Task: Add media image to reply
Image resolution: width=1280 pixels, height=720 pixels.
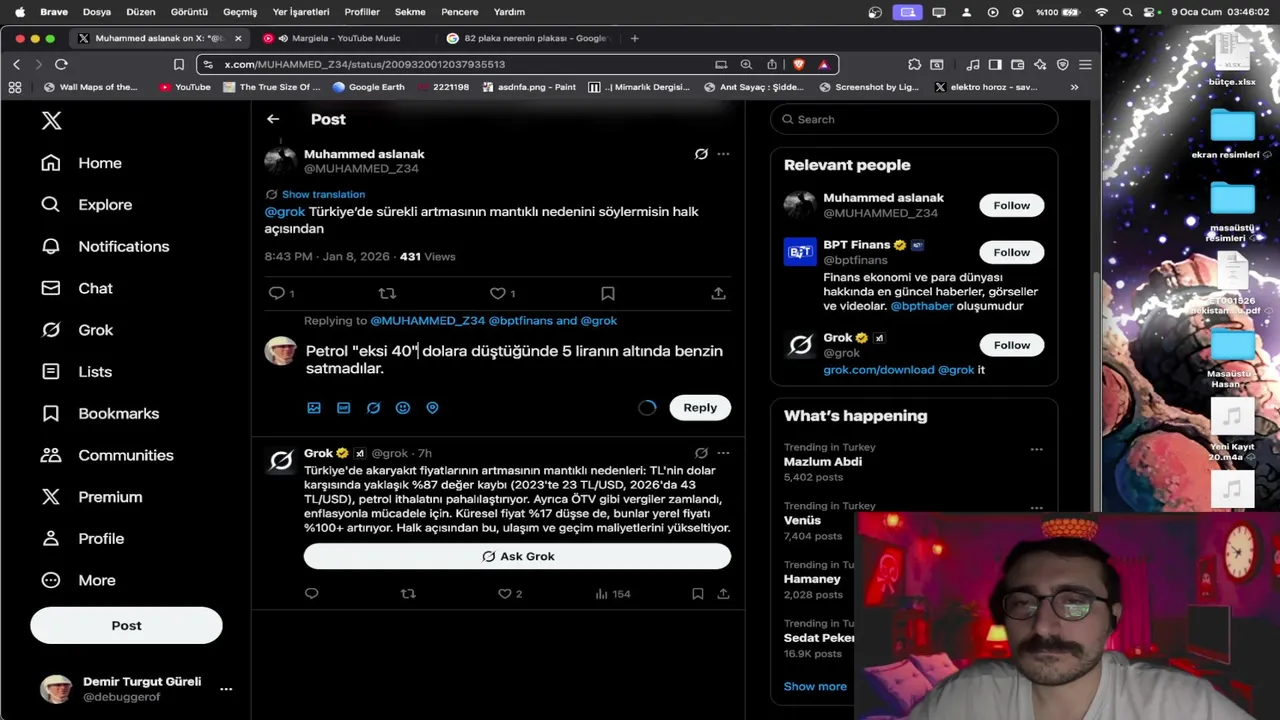Action: (x=314, y=408)
